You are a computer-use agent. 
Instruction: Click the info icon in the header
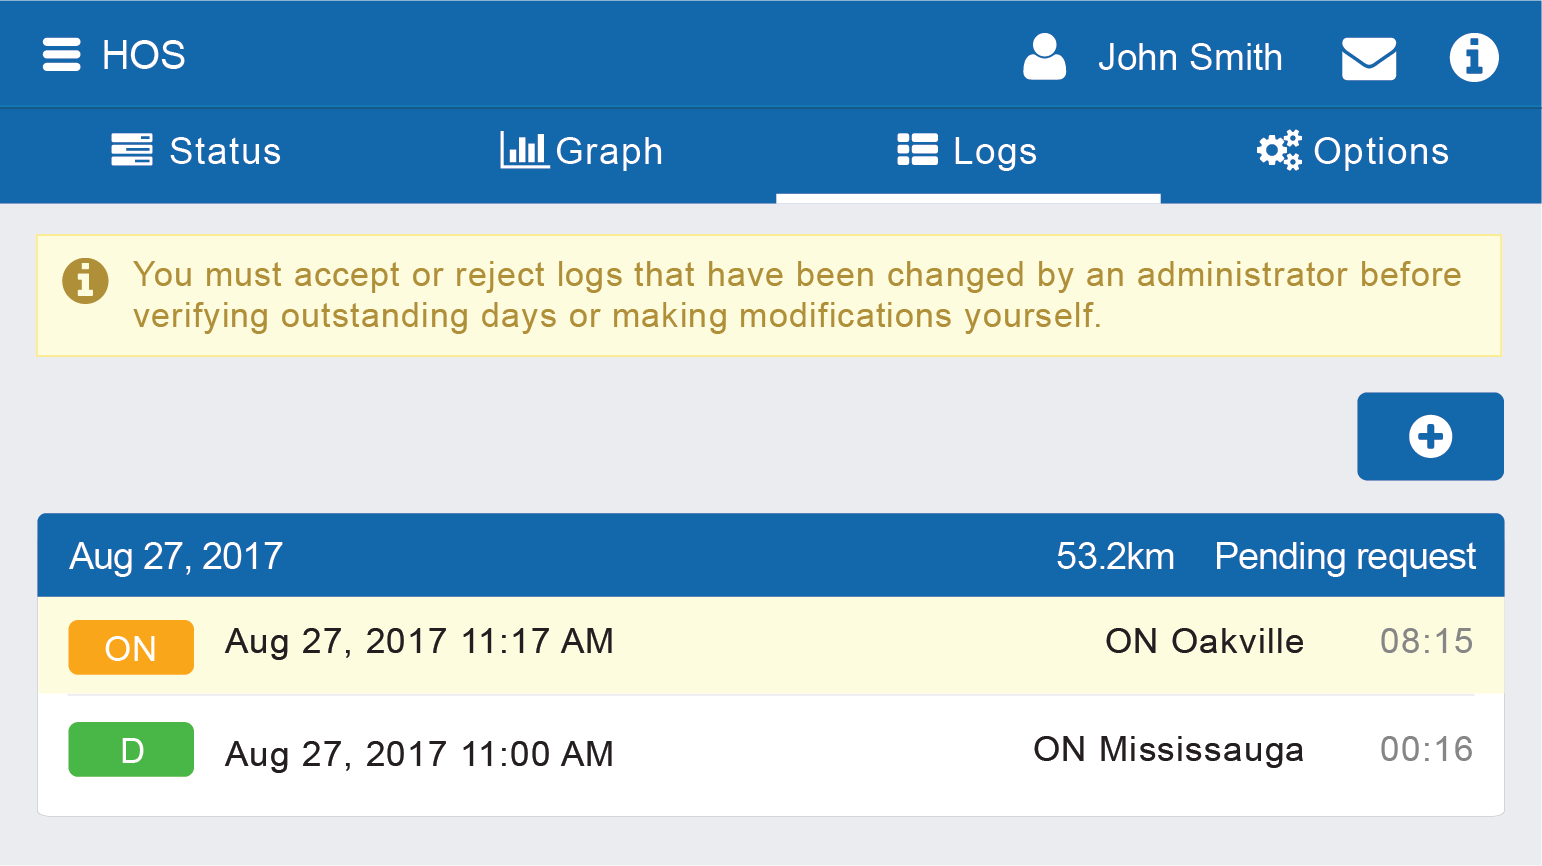pos(1473,57)
